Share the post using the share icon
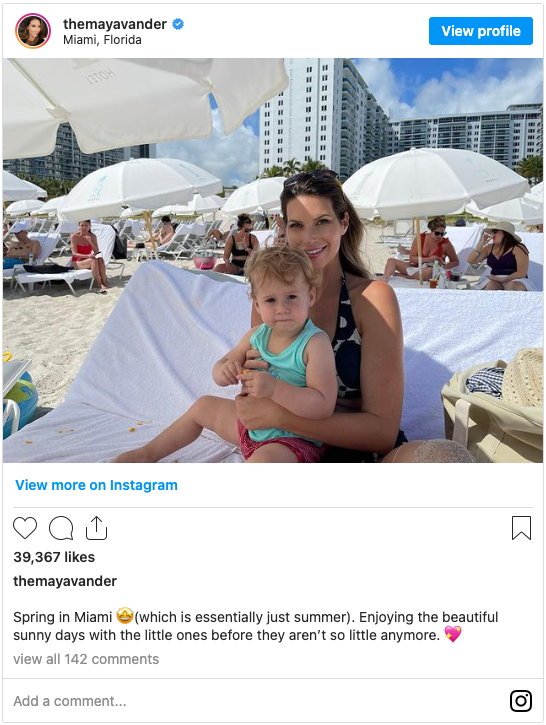 (x=96, y=528)
